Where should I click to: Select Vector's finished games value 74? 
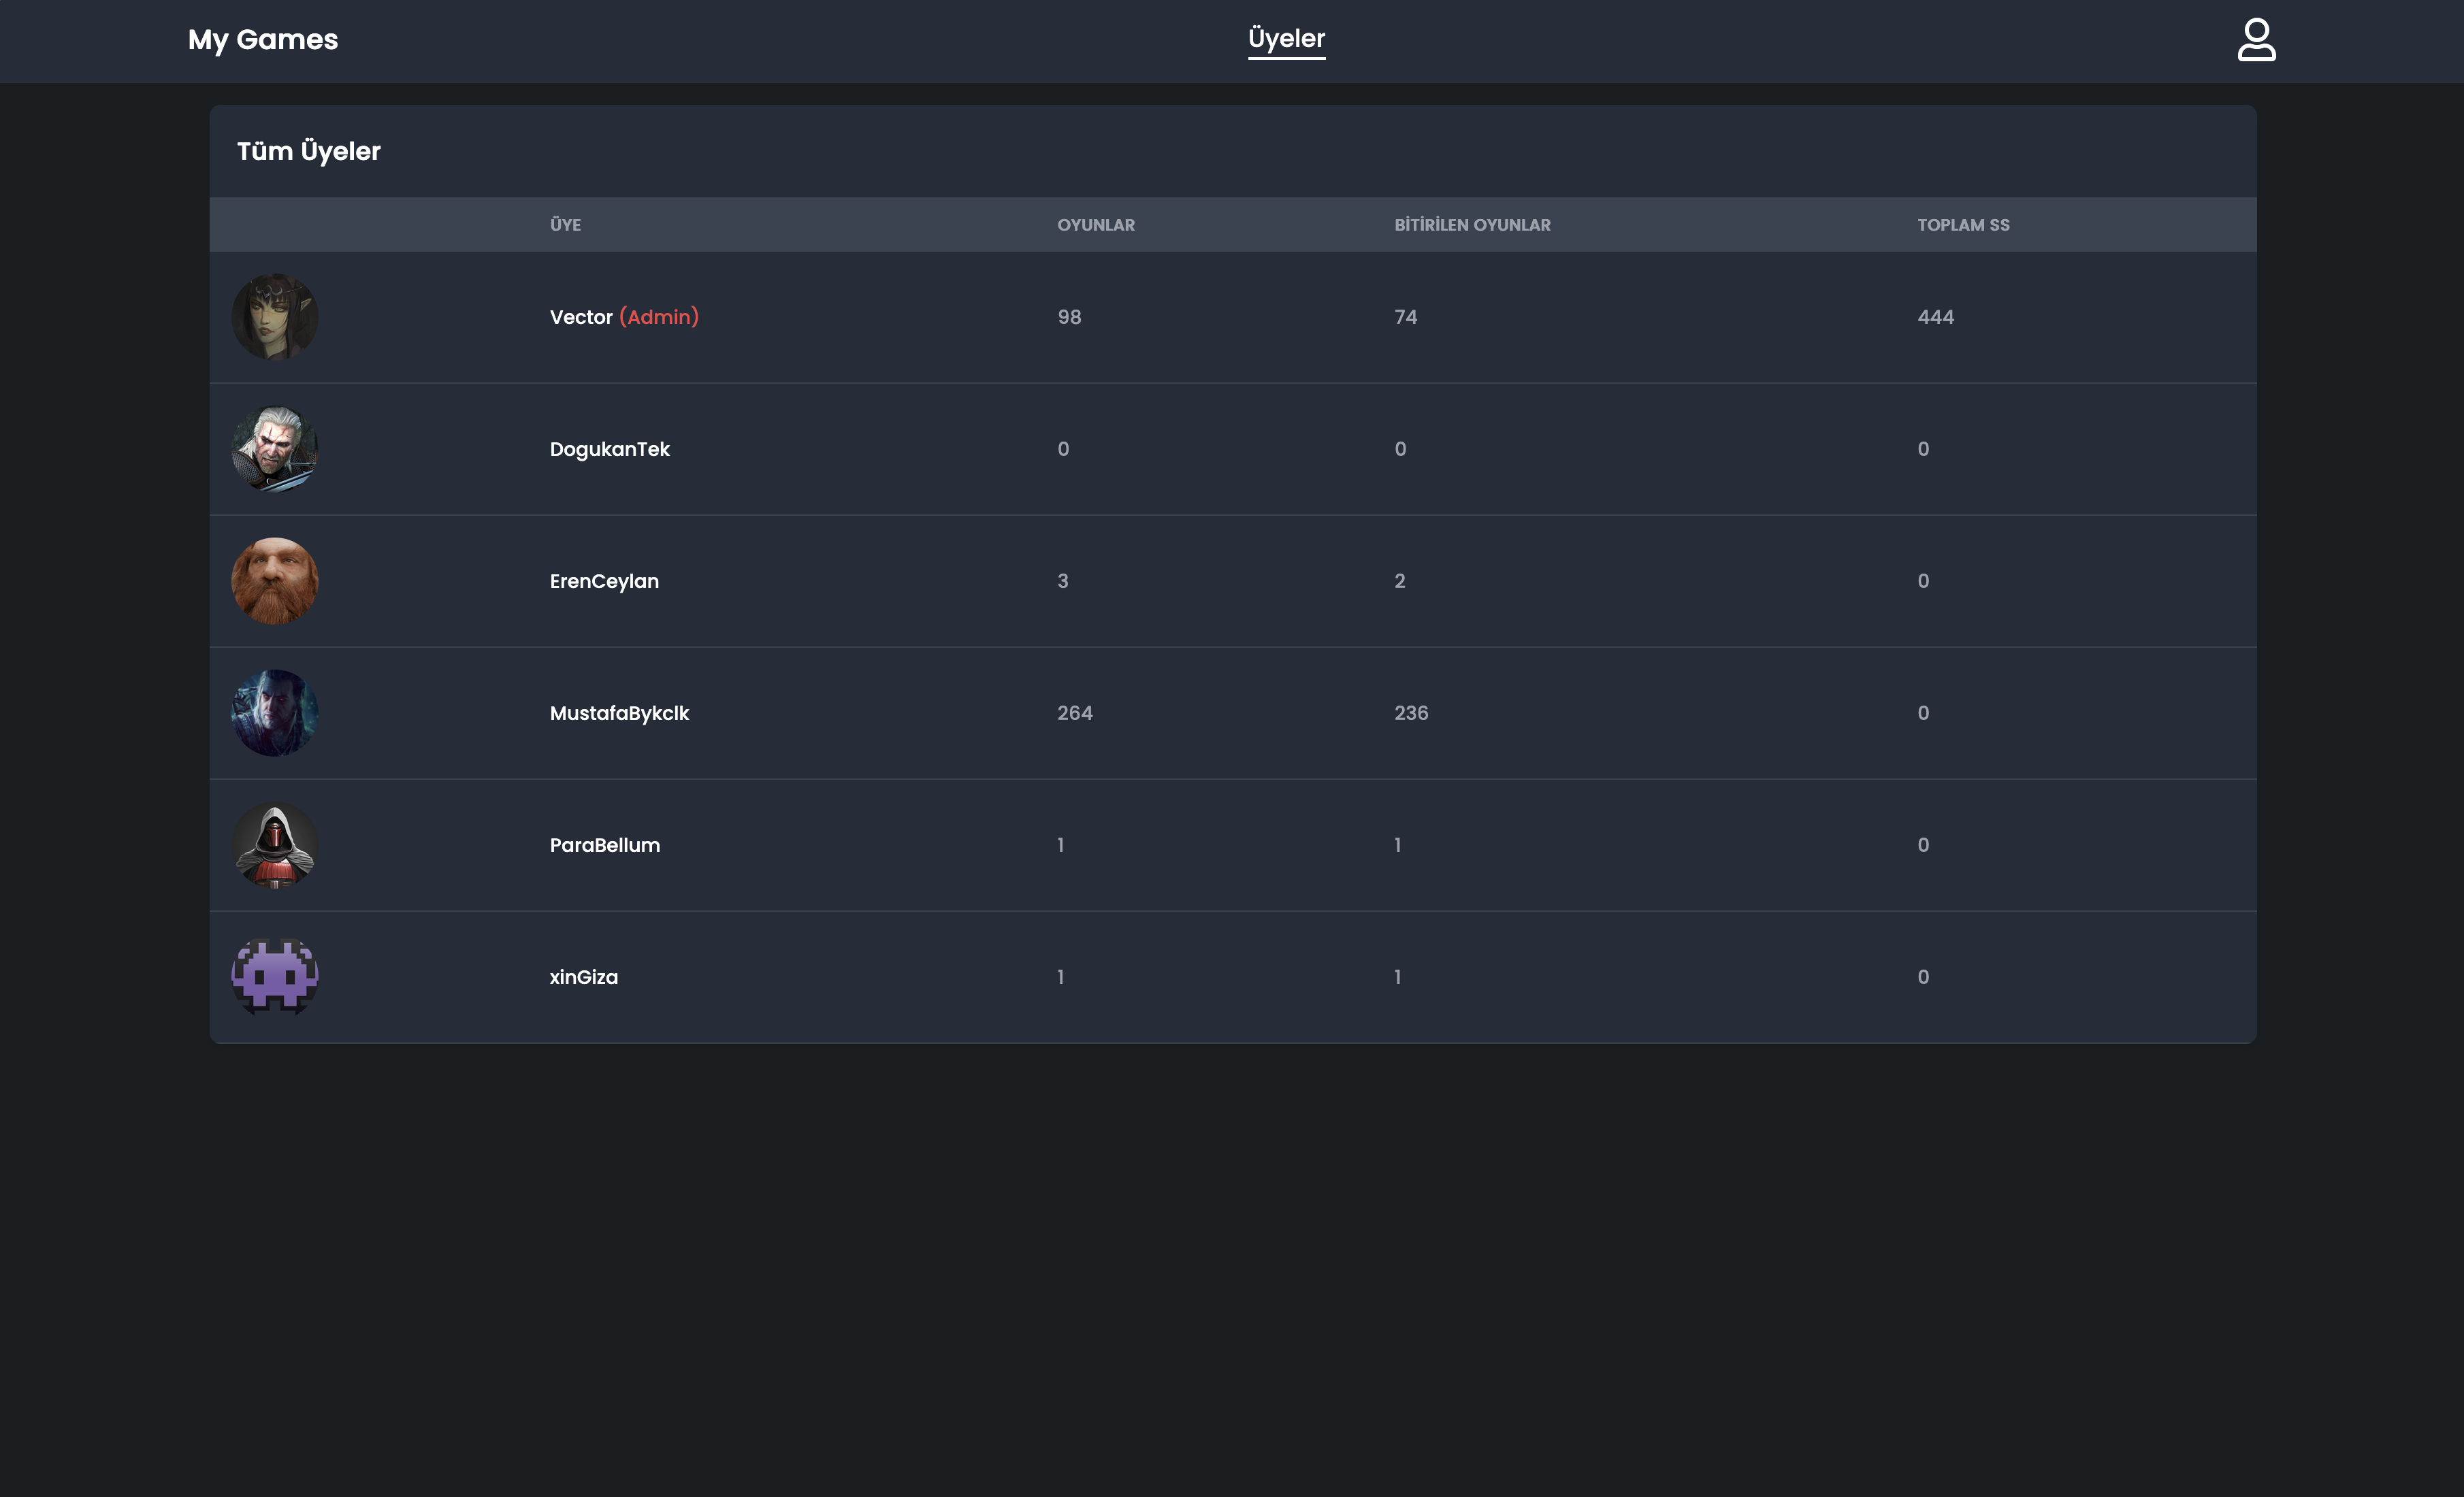1405,317
